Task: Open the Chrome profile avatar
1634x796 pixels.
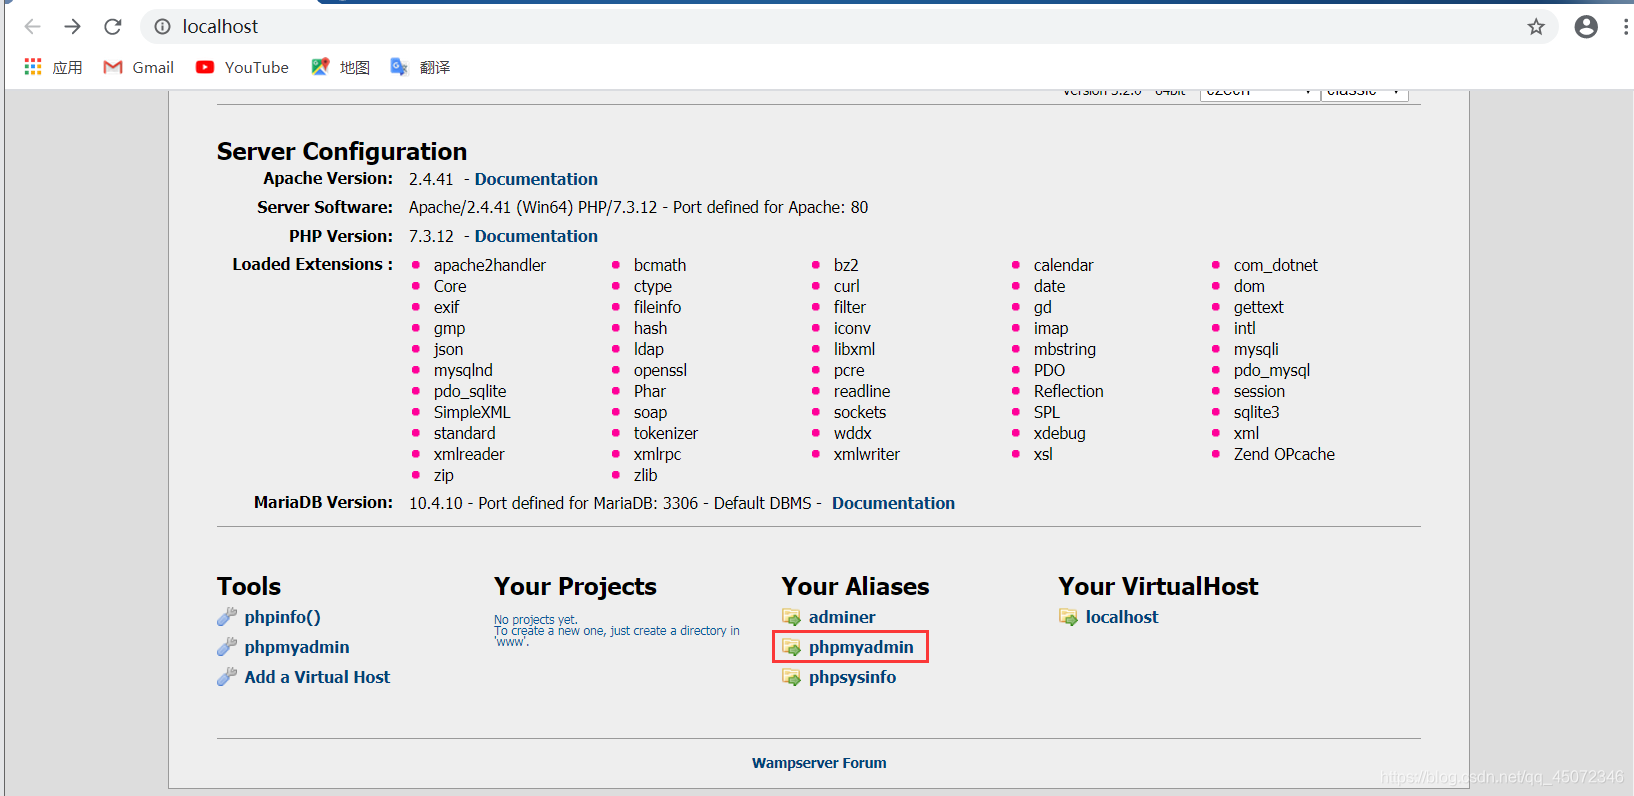Action: 1586,27
